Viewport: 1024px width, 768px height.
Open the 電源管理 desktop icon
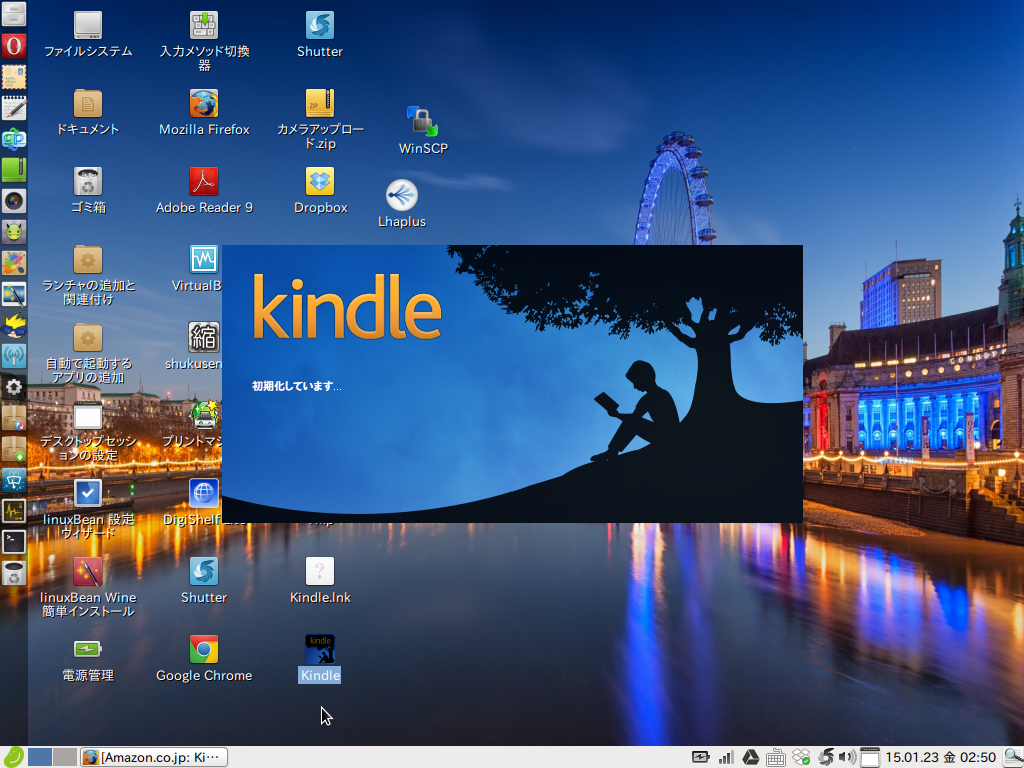[x=88, y=649]
